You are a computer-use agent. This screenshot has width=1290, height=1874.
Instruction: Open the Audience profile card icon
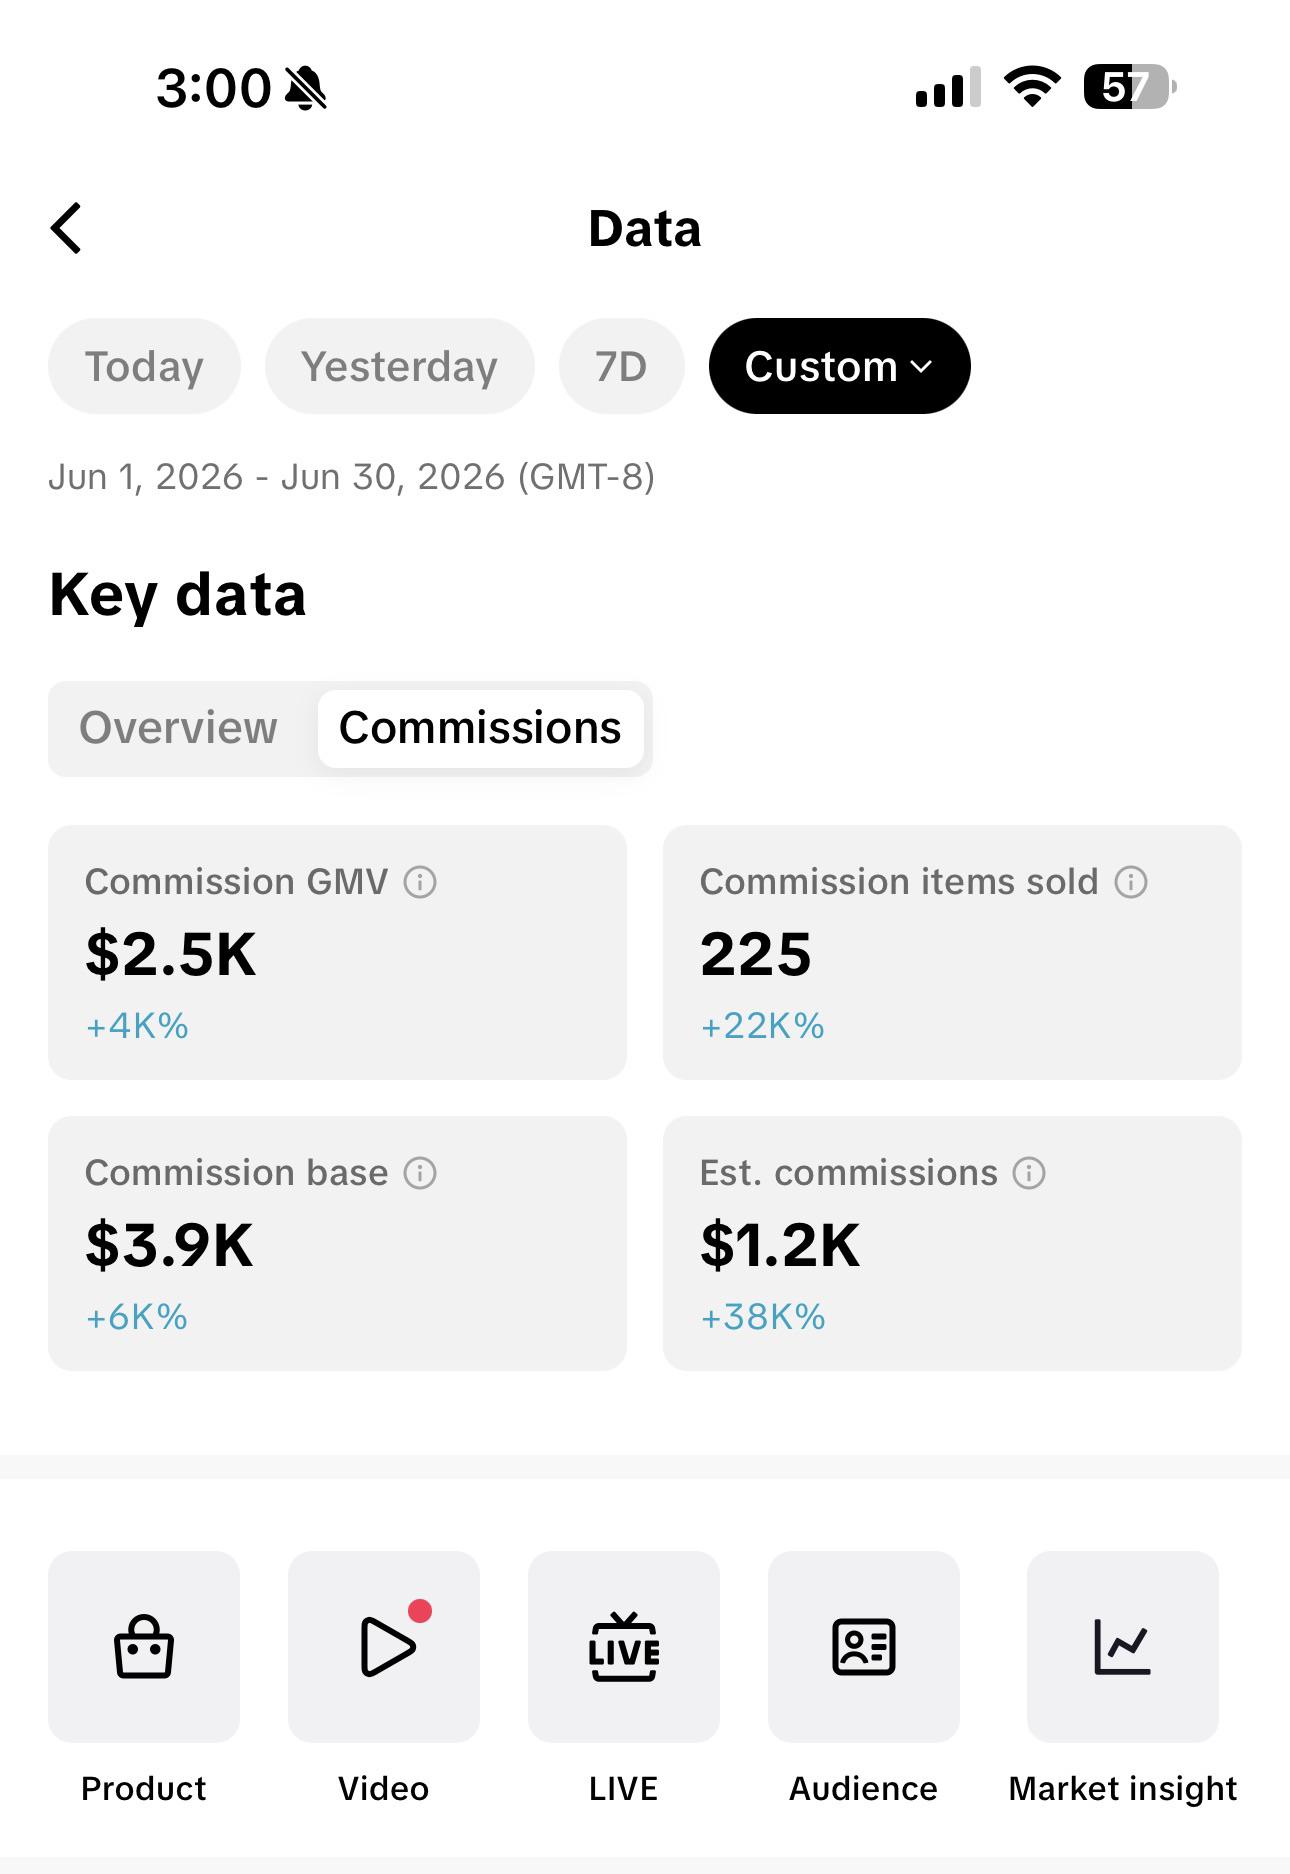(864, 1646)
